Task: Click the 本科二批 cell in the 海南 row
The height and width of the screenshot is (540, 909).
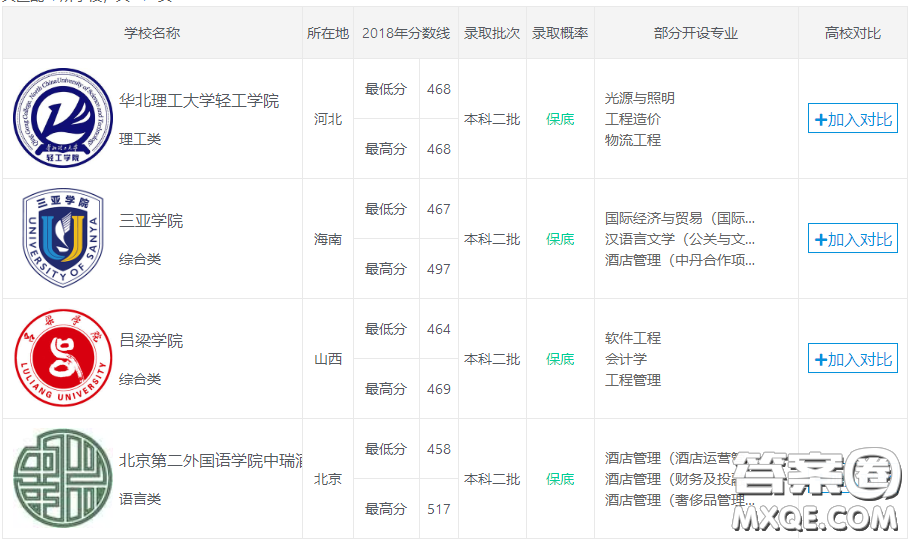Action: [492, 239]
